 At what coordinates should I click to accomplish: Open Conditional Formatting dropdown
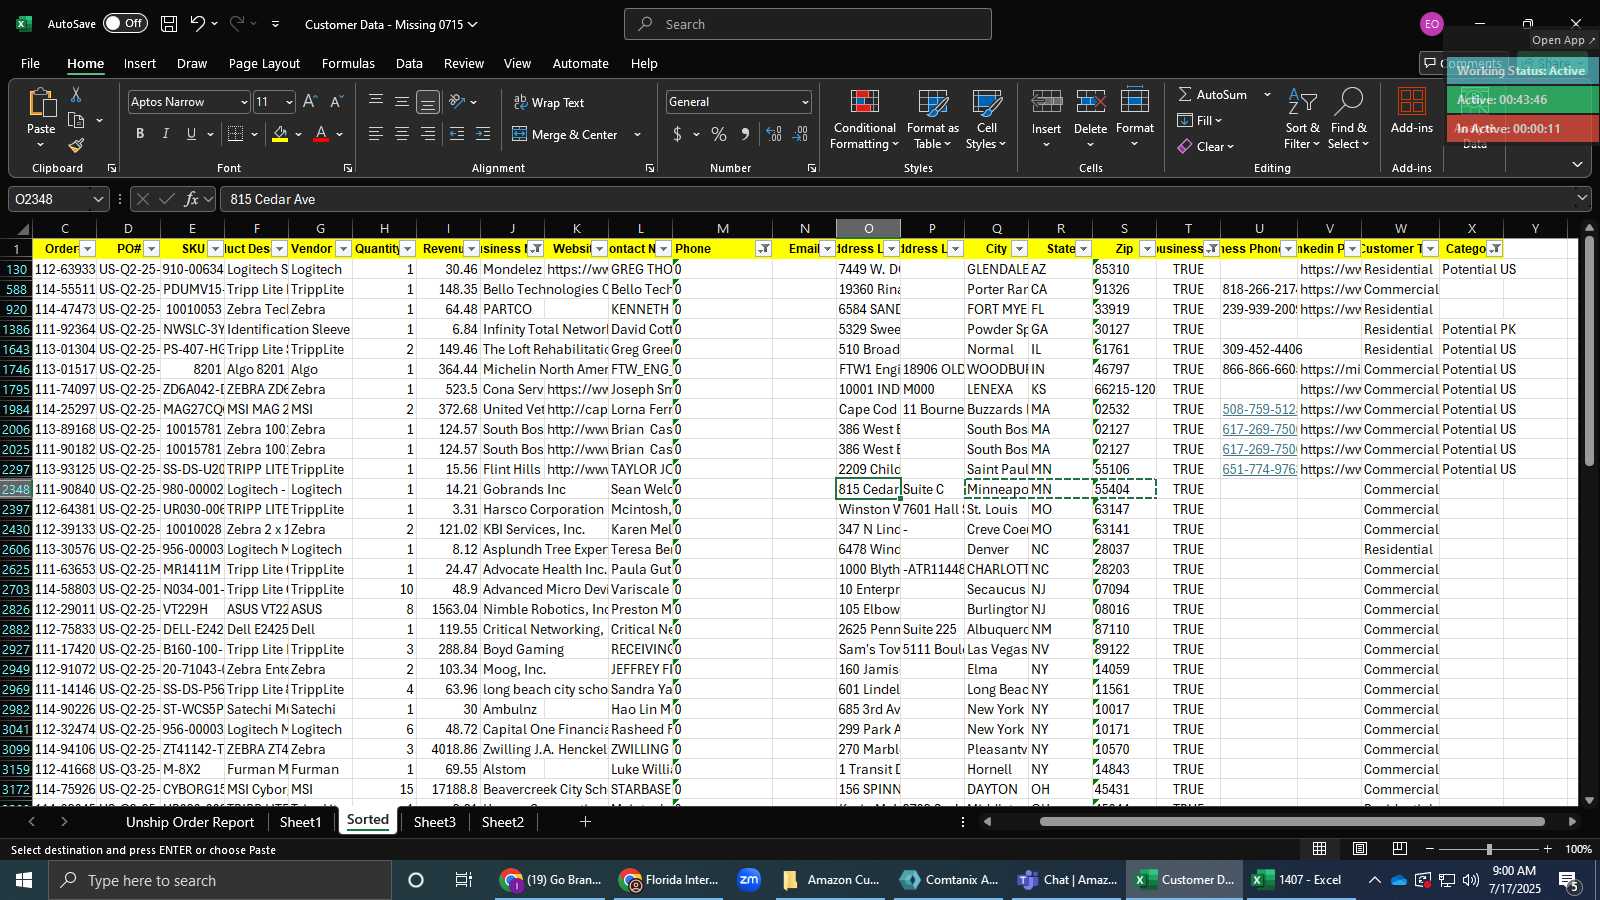click(865, 120)
